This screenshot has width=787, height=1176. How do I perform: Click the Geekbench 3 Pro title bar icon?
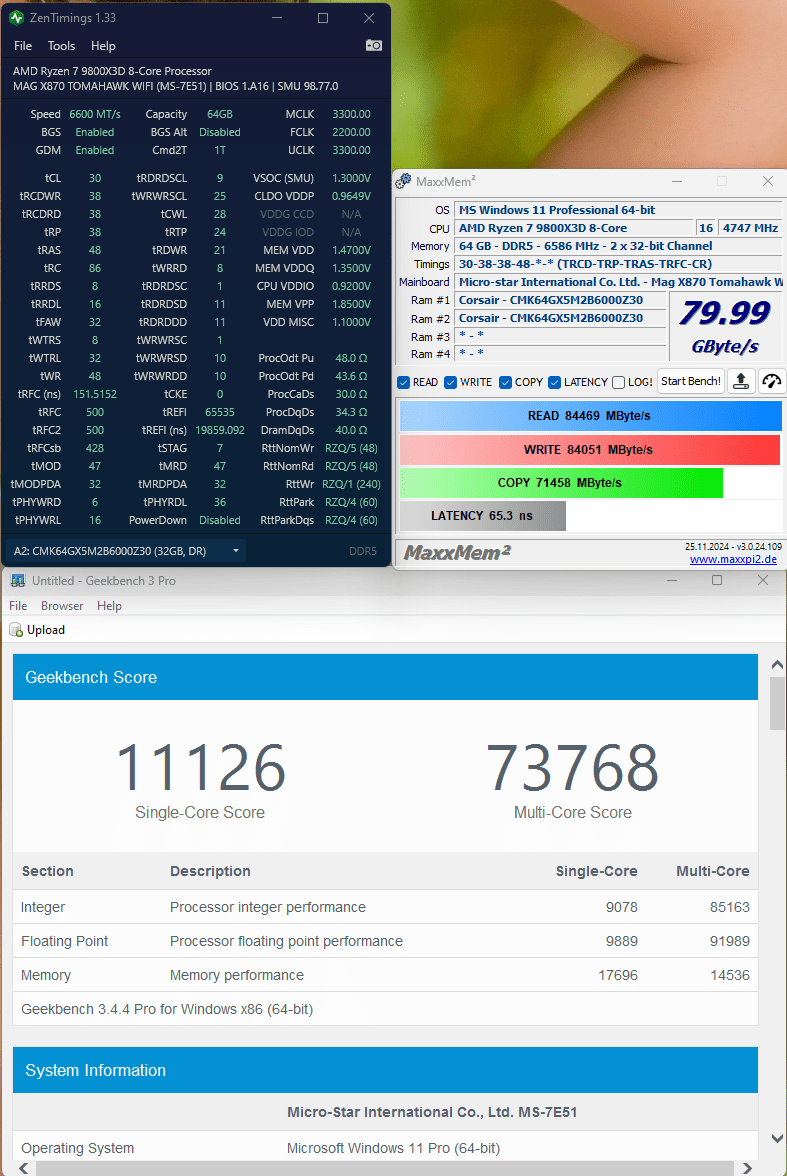17,580
